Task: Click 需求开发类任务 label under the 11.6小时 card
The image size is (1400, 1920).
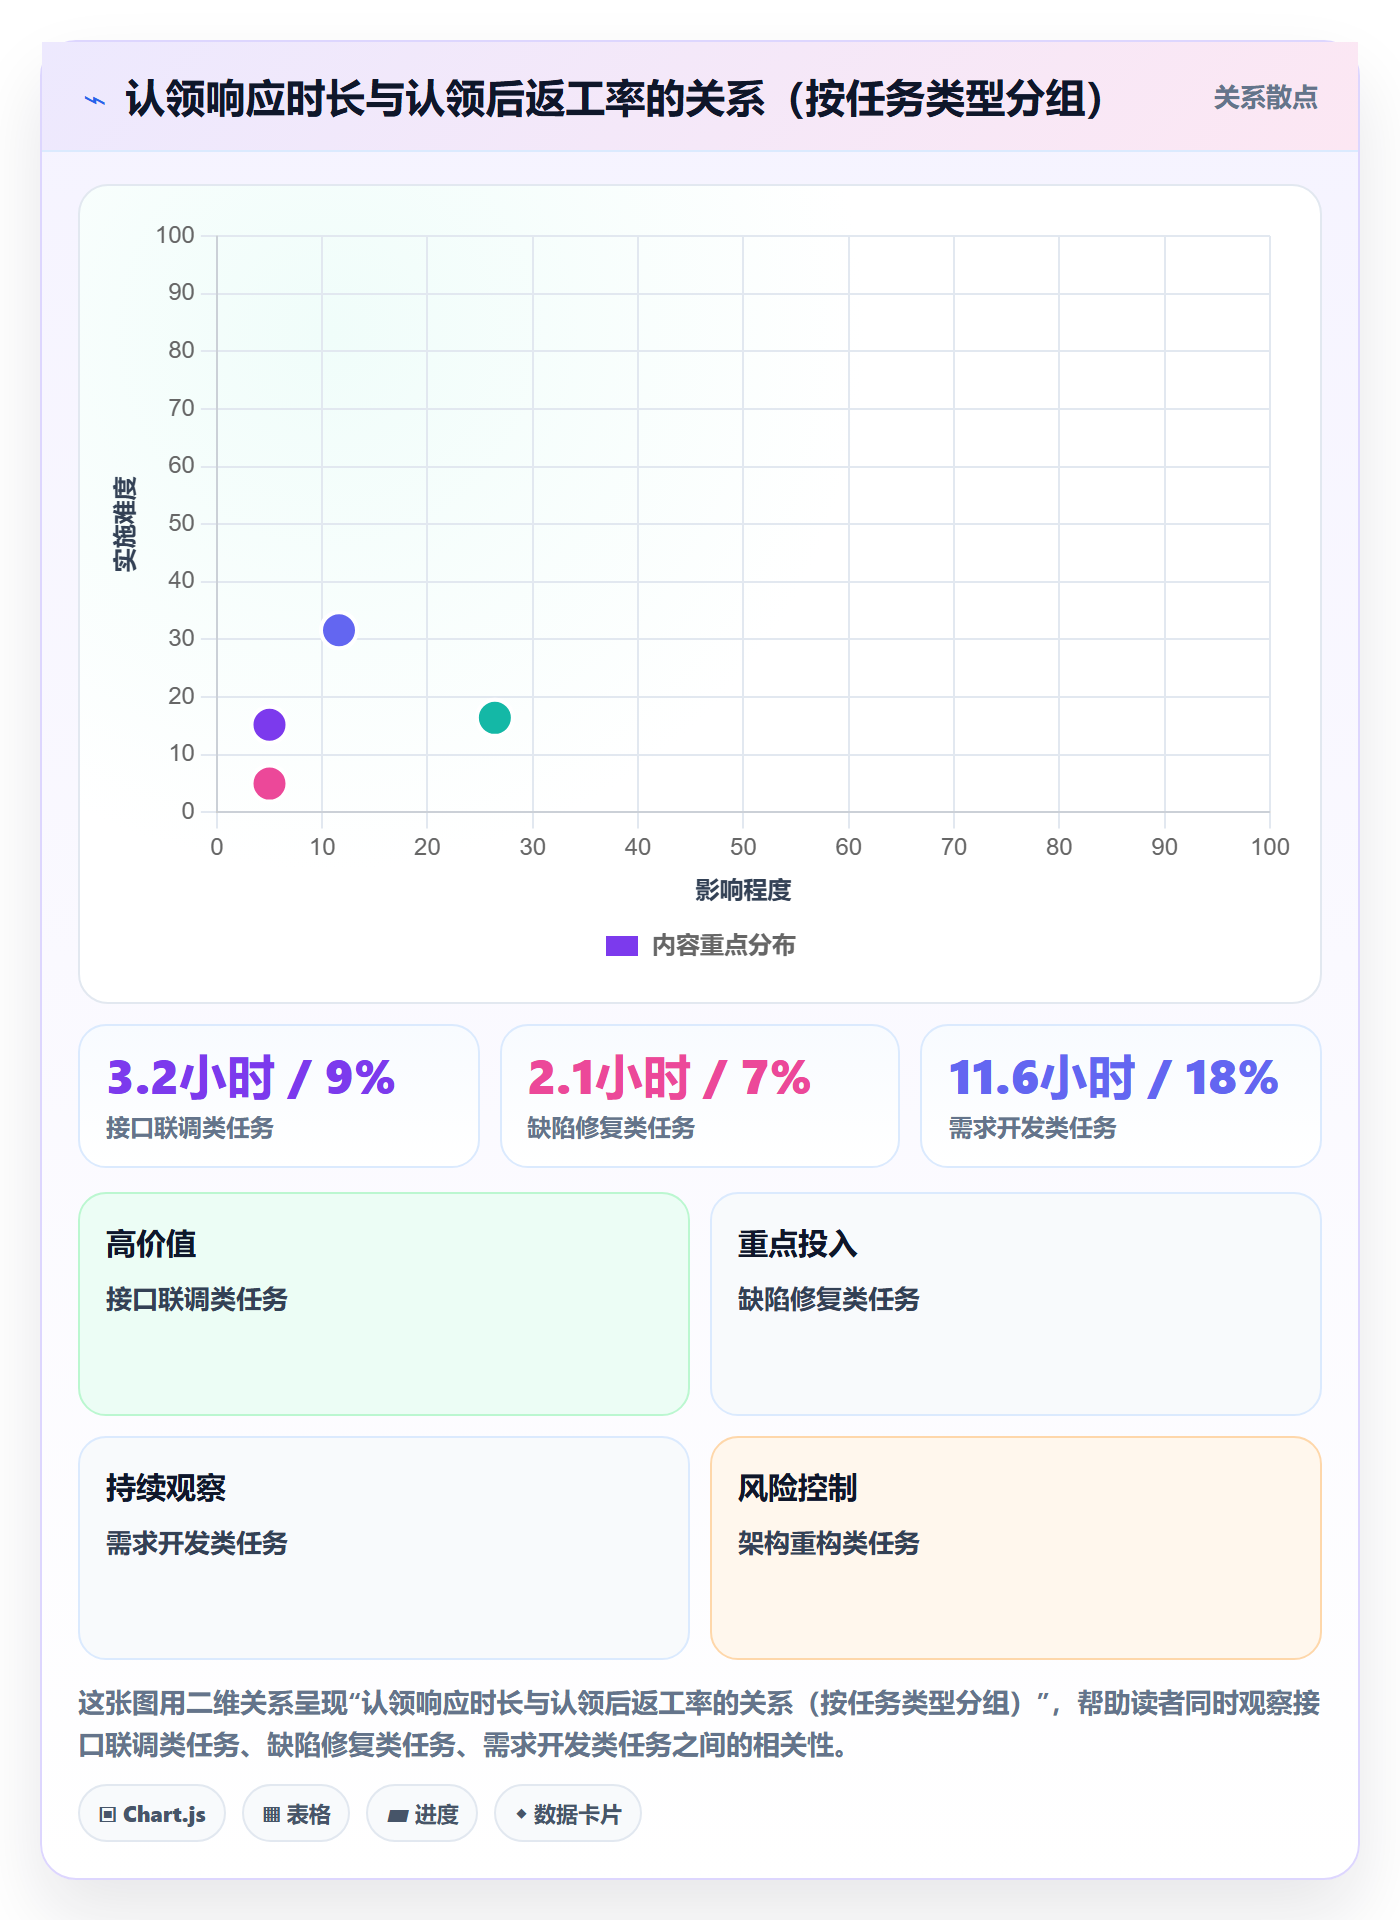Action: pyautogui.click(x=1032, y=1128)
